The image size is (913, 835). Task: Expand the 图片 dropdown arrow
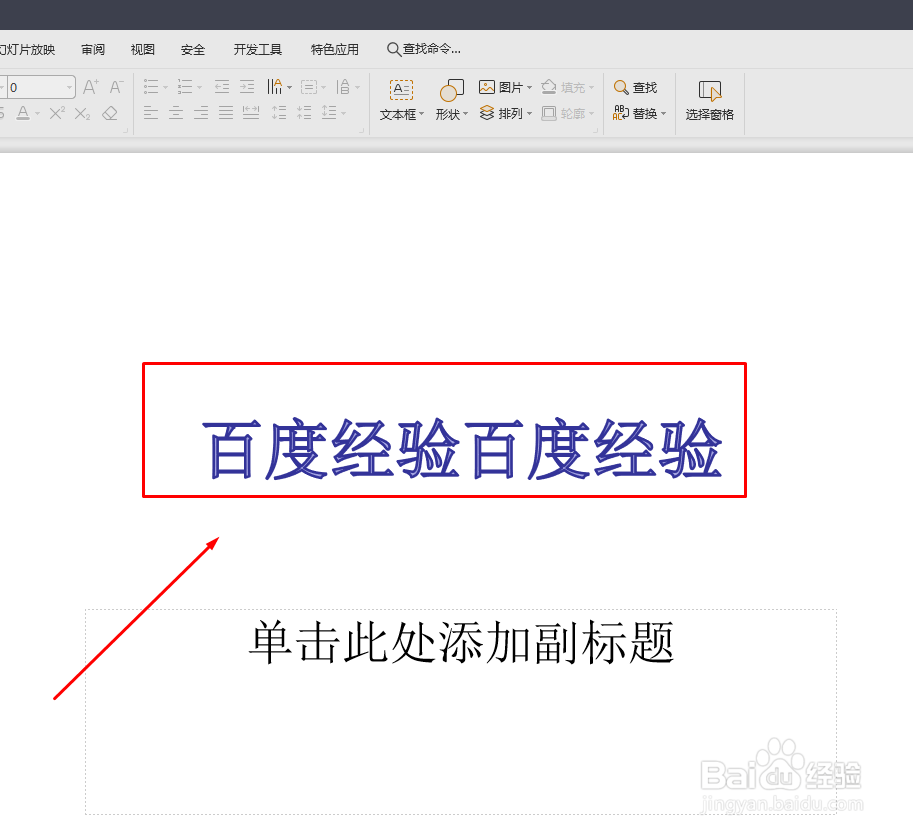[529, 88]
